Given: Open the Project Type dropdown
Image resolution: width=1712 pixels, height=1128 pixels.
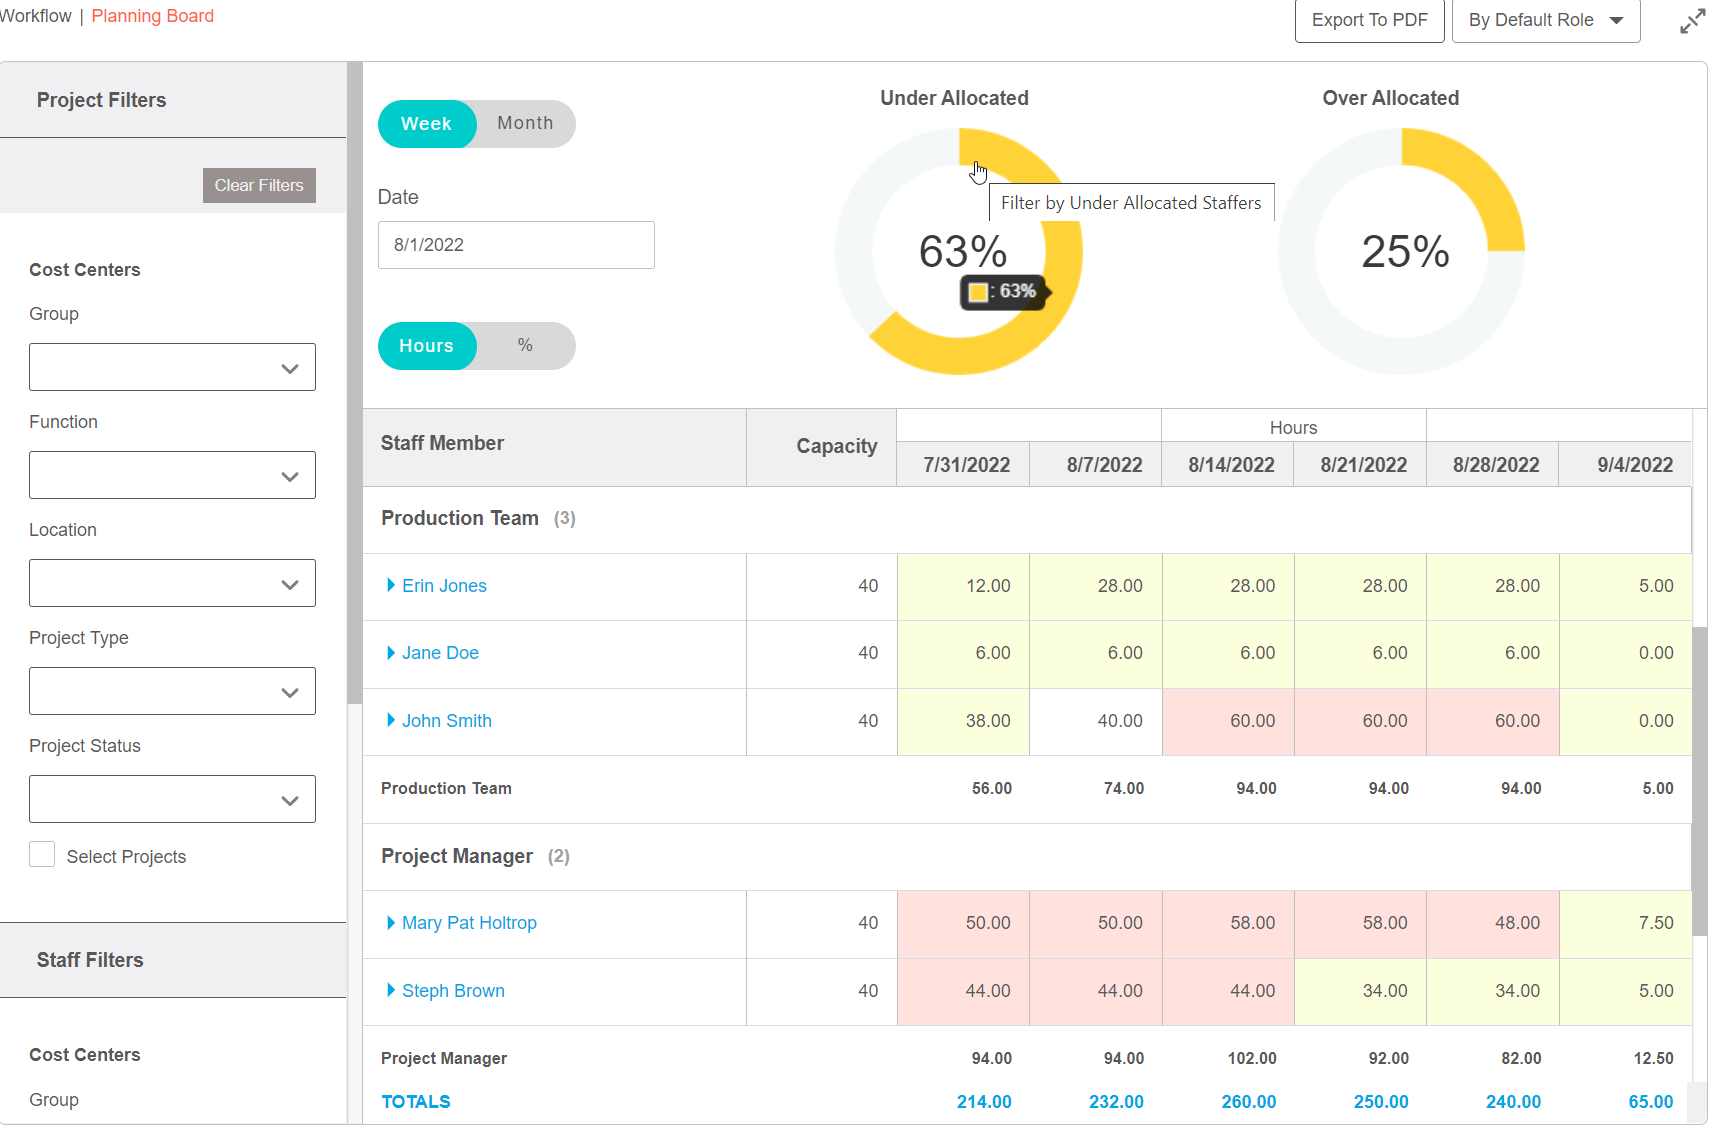Looking at the screenshot, I should [x=172, y=691].
